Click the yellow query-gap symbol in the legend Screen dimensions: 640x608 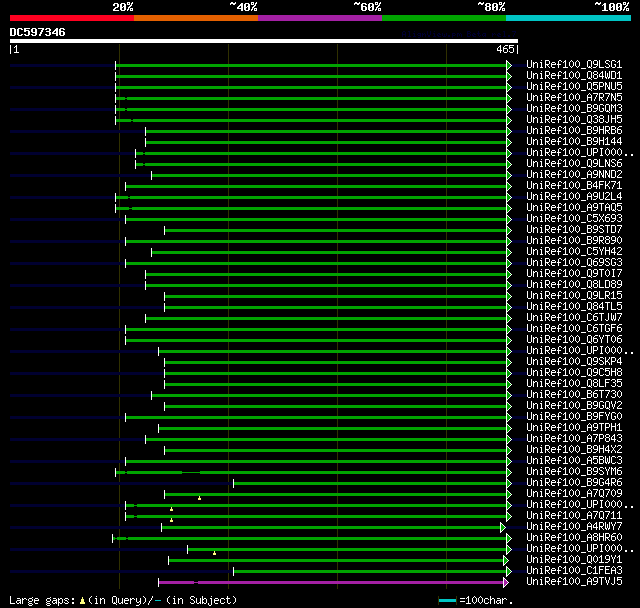[82, 601]
